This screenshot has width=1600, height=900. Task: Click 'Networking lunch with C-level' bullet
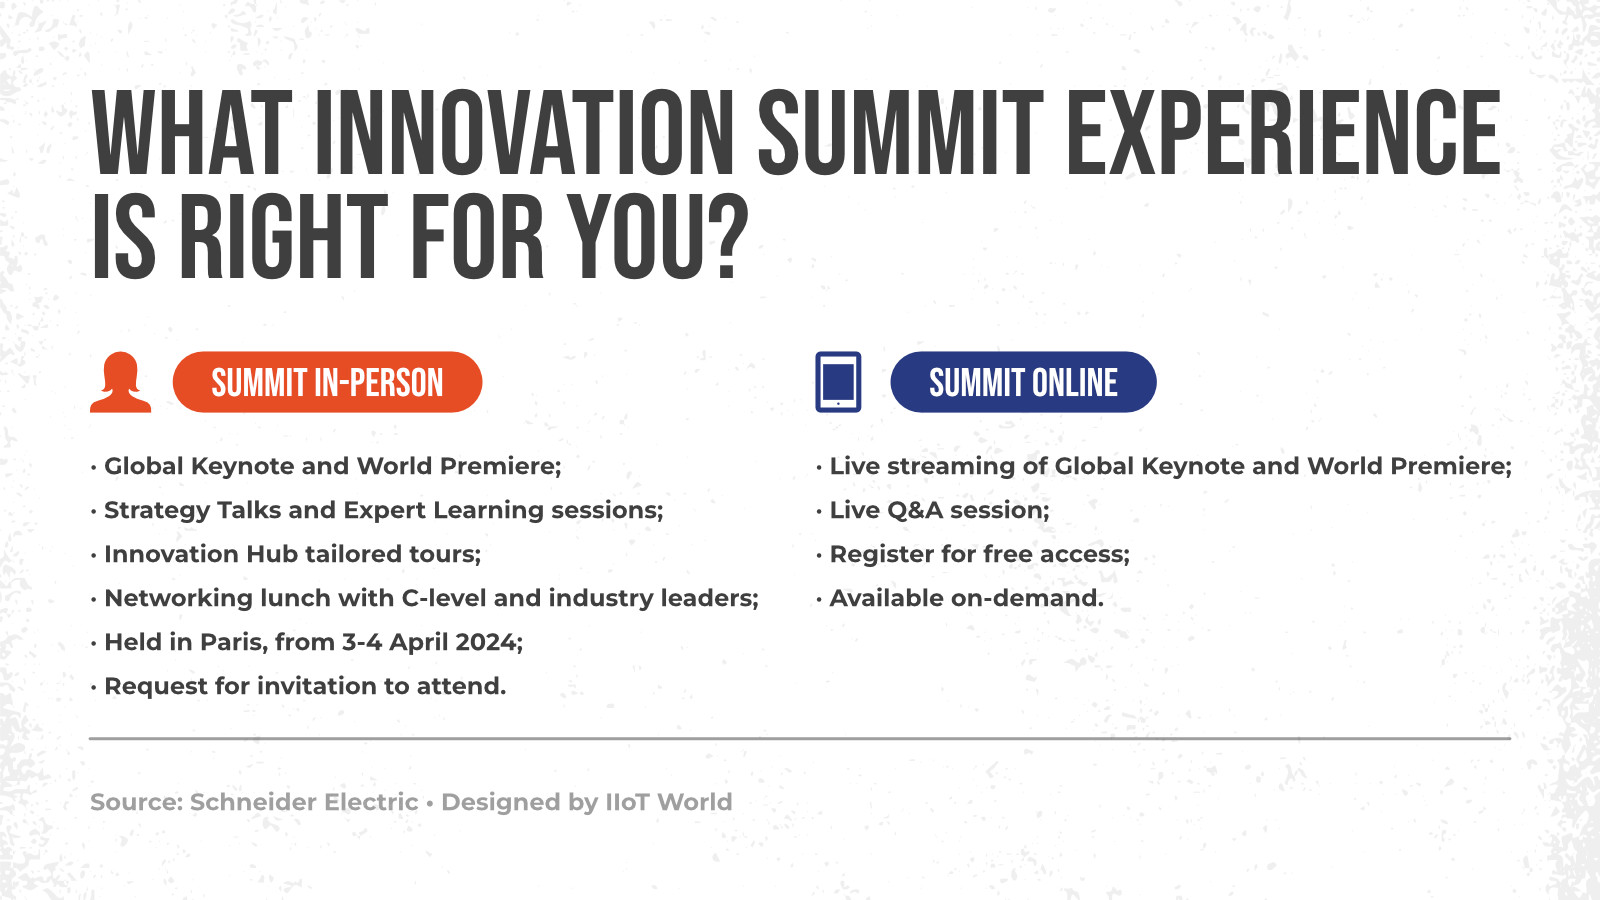coord(425,598)
